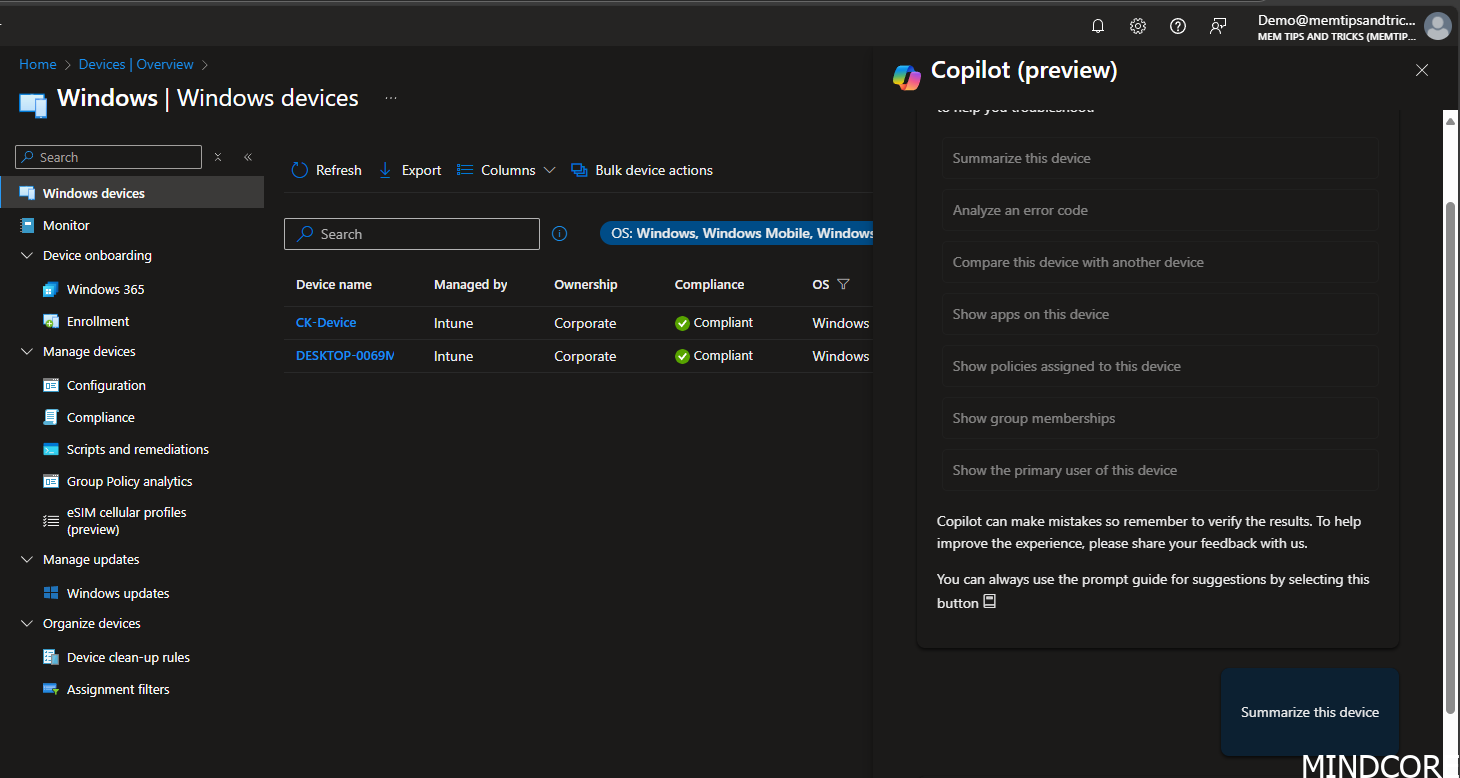Image resolution: width=1460 pixels, height=778 pixels.
Task: Click the Refresh icon to reload devices
Action: (x=299, y=170)
